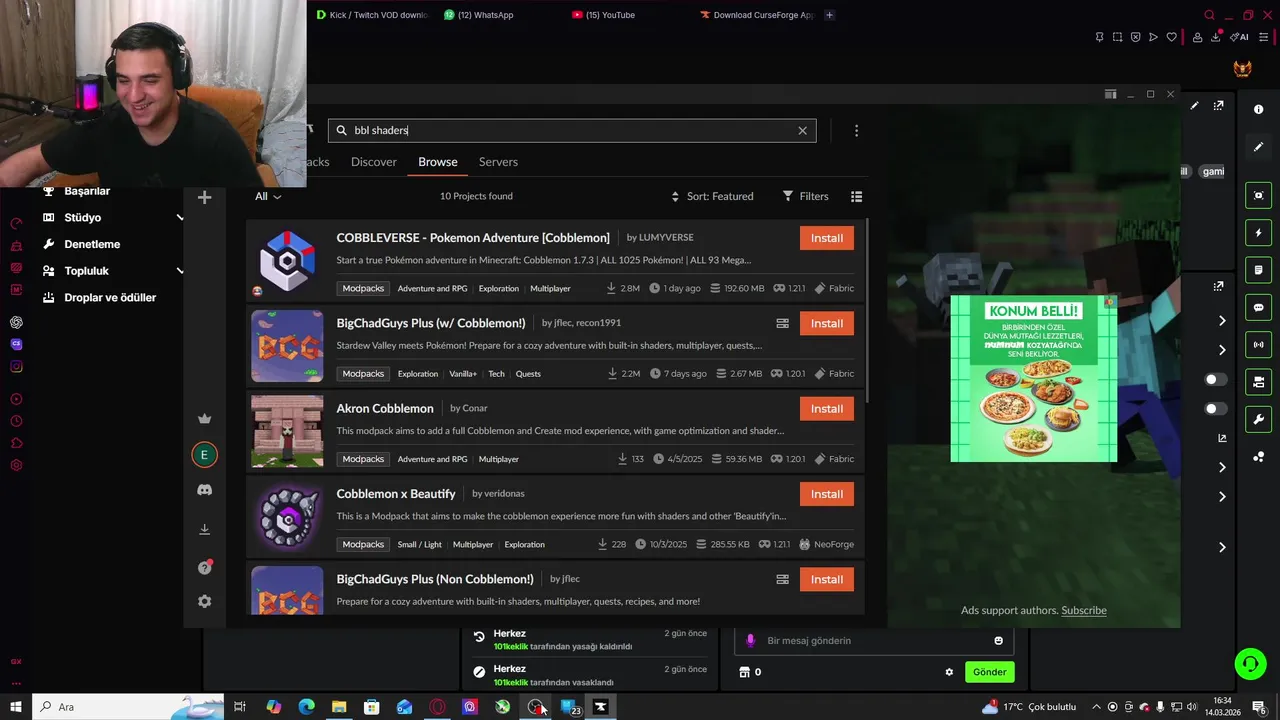
Task: Click the wrench tools icon in Kick right rail
Action: click(x=1259, y=419)
